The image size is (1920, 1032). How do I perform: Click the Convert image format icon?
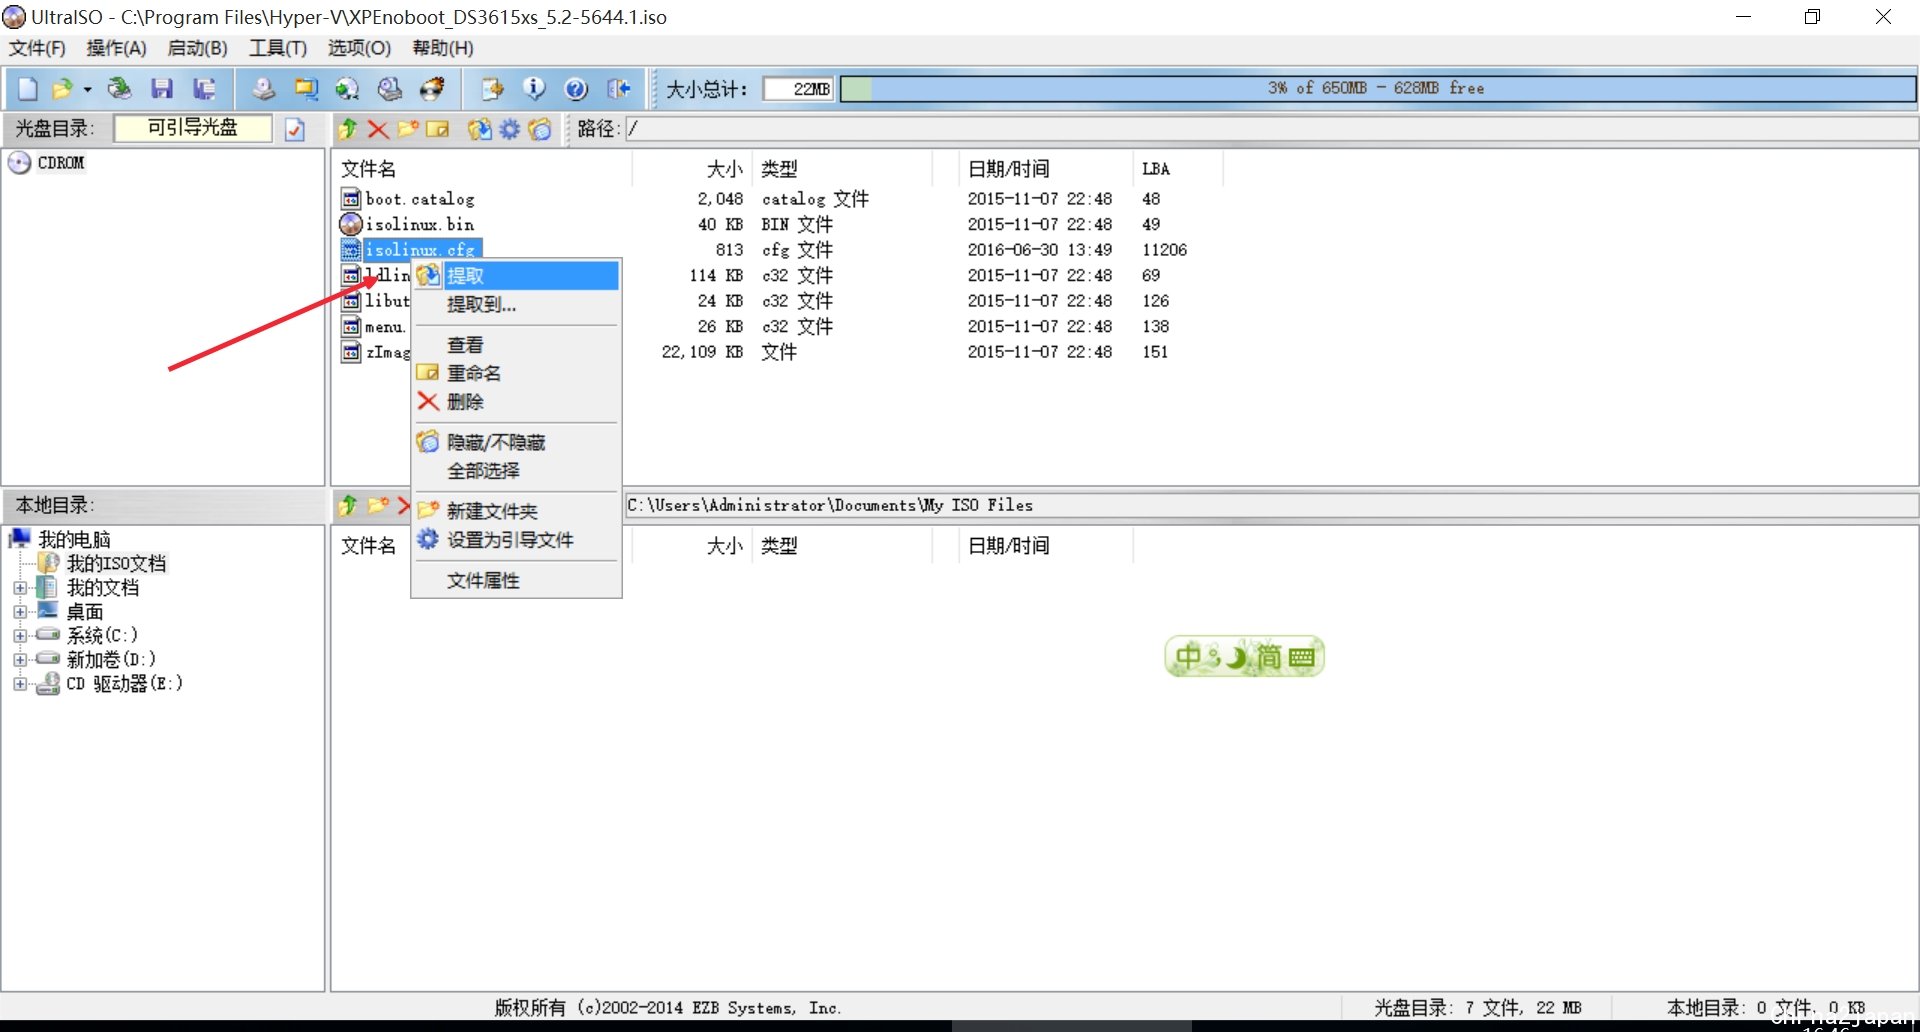pos(347,89)
